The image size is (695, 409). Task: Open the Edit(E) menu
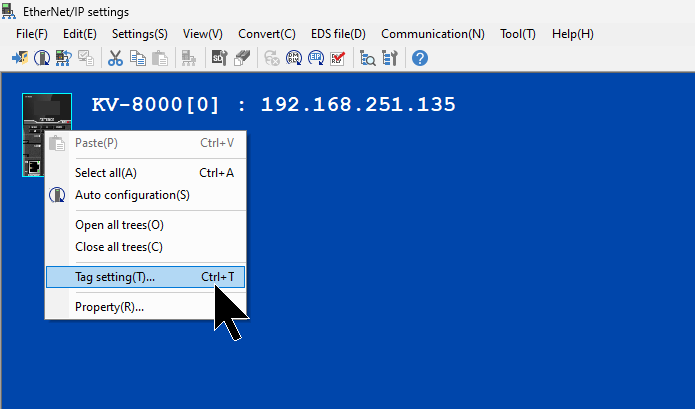(x=80, y=34)
